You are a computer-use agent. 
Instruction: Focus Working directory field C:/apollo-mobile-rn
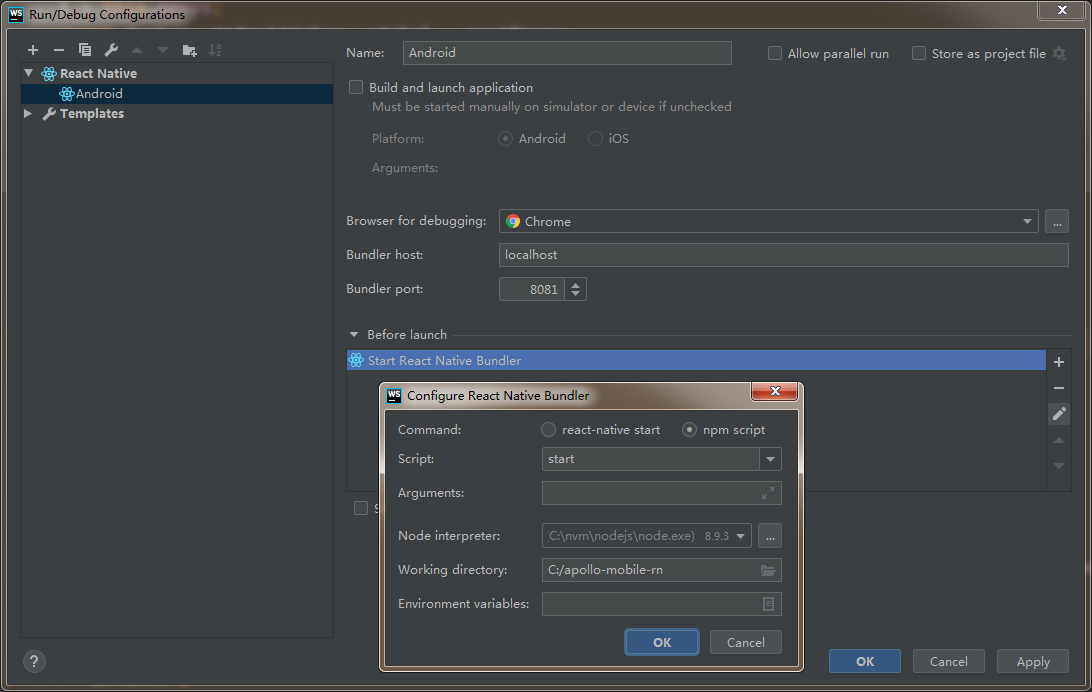coord(662,570)
